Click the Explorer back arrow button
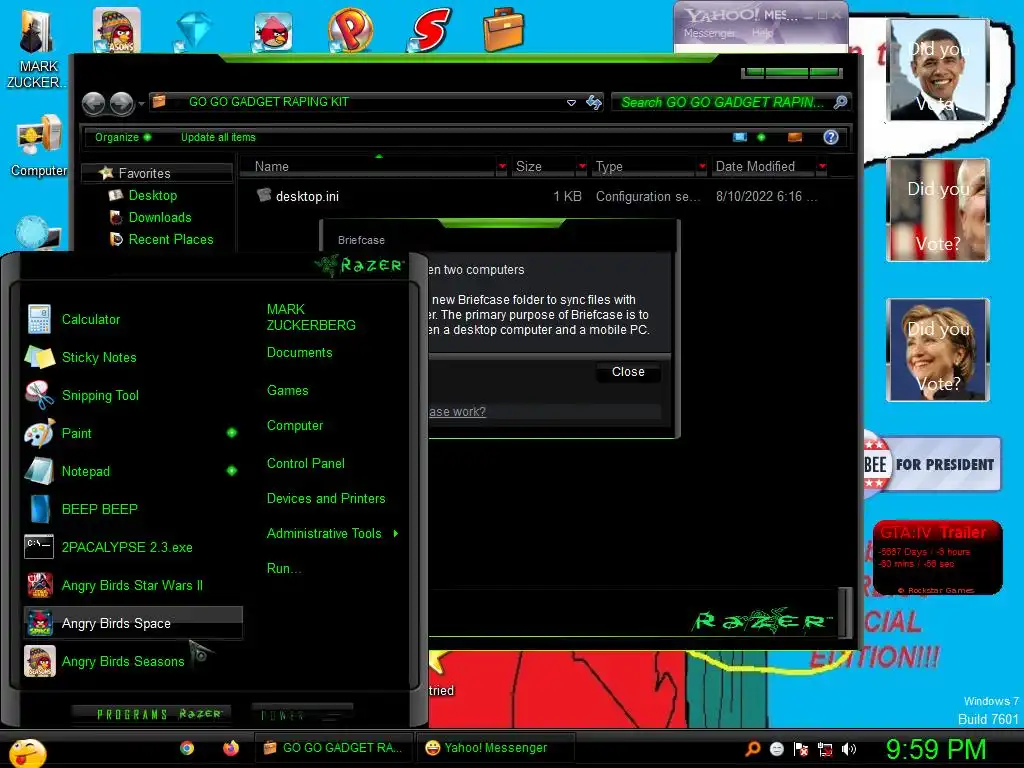This screenshot has width=1024, height=768. (x=93, y=103)
